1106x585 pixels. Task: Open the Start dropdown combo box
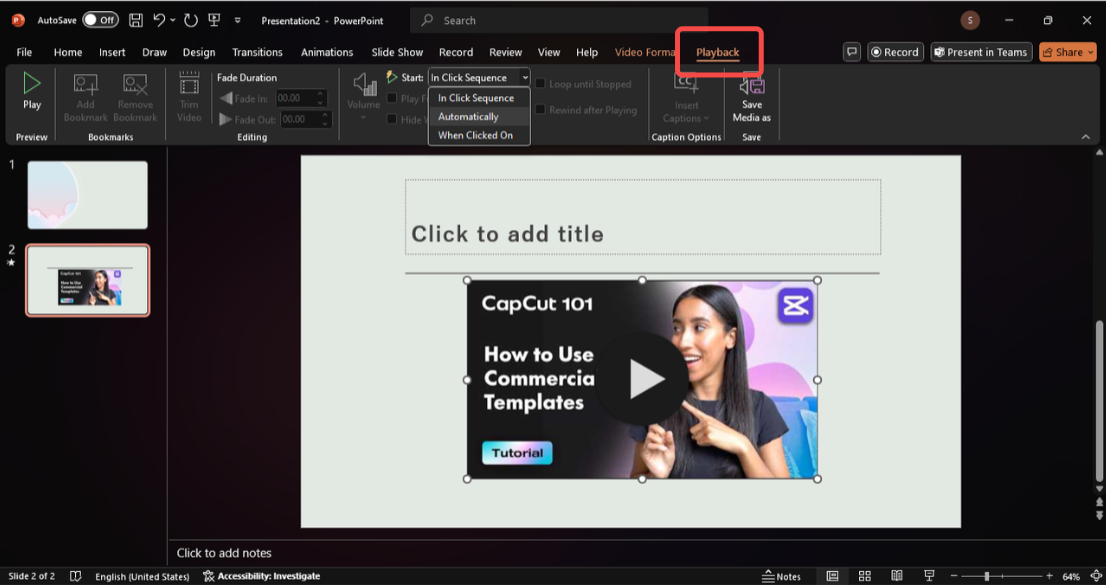click(479, 78)
